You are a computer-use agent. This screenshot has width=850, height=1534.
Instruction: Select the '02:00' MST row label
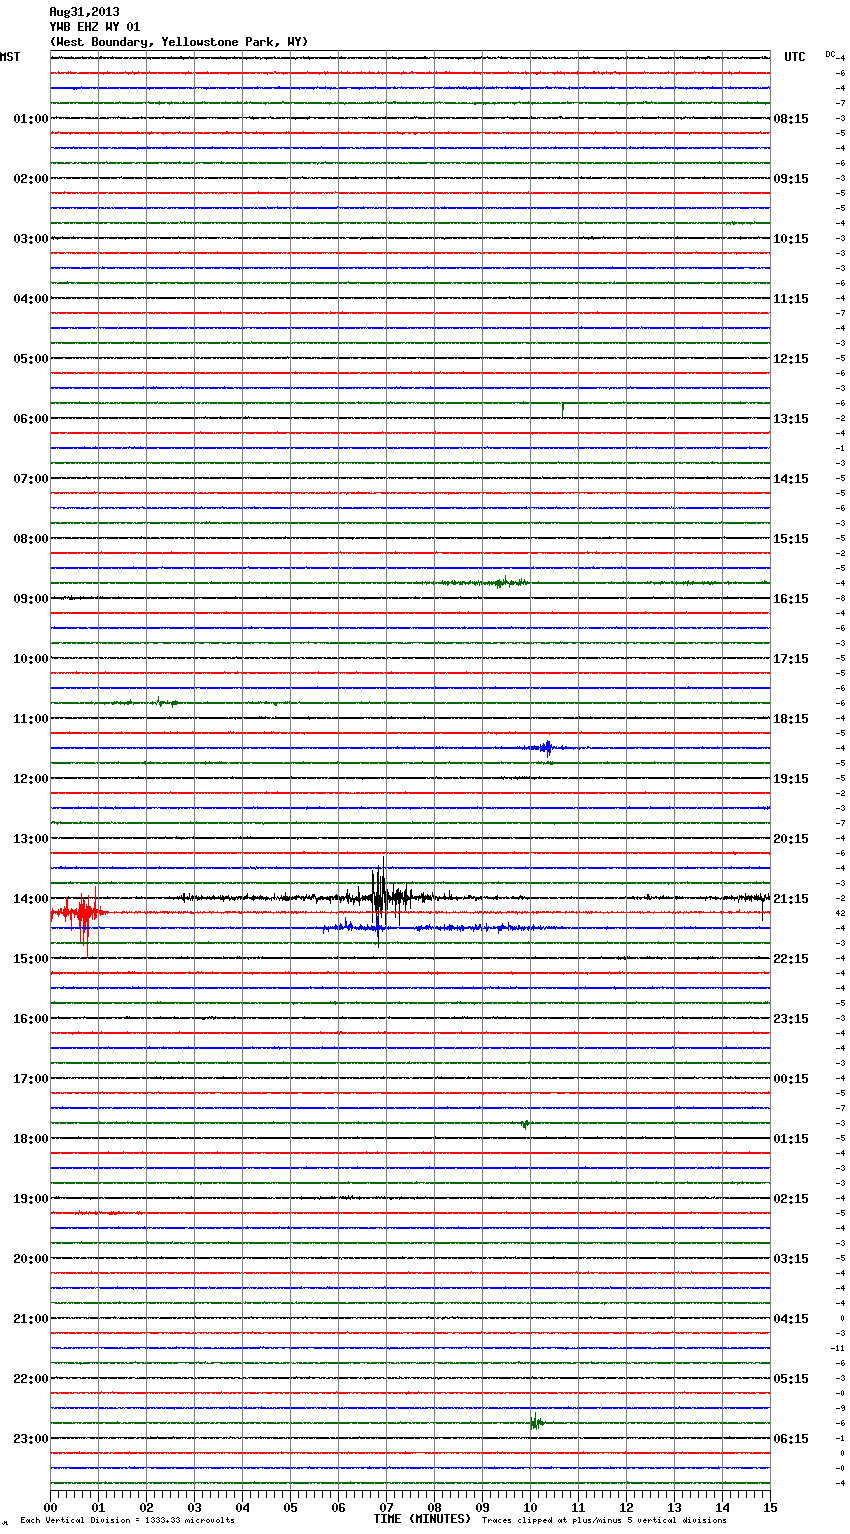[31, 179]
